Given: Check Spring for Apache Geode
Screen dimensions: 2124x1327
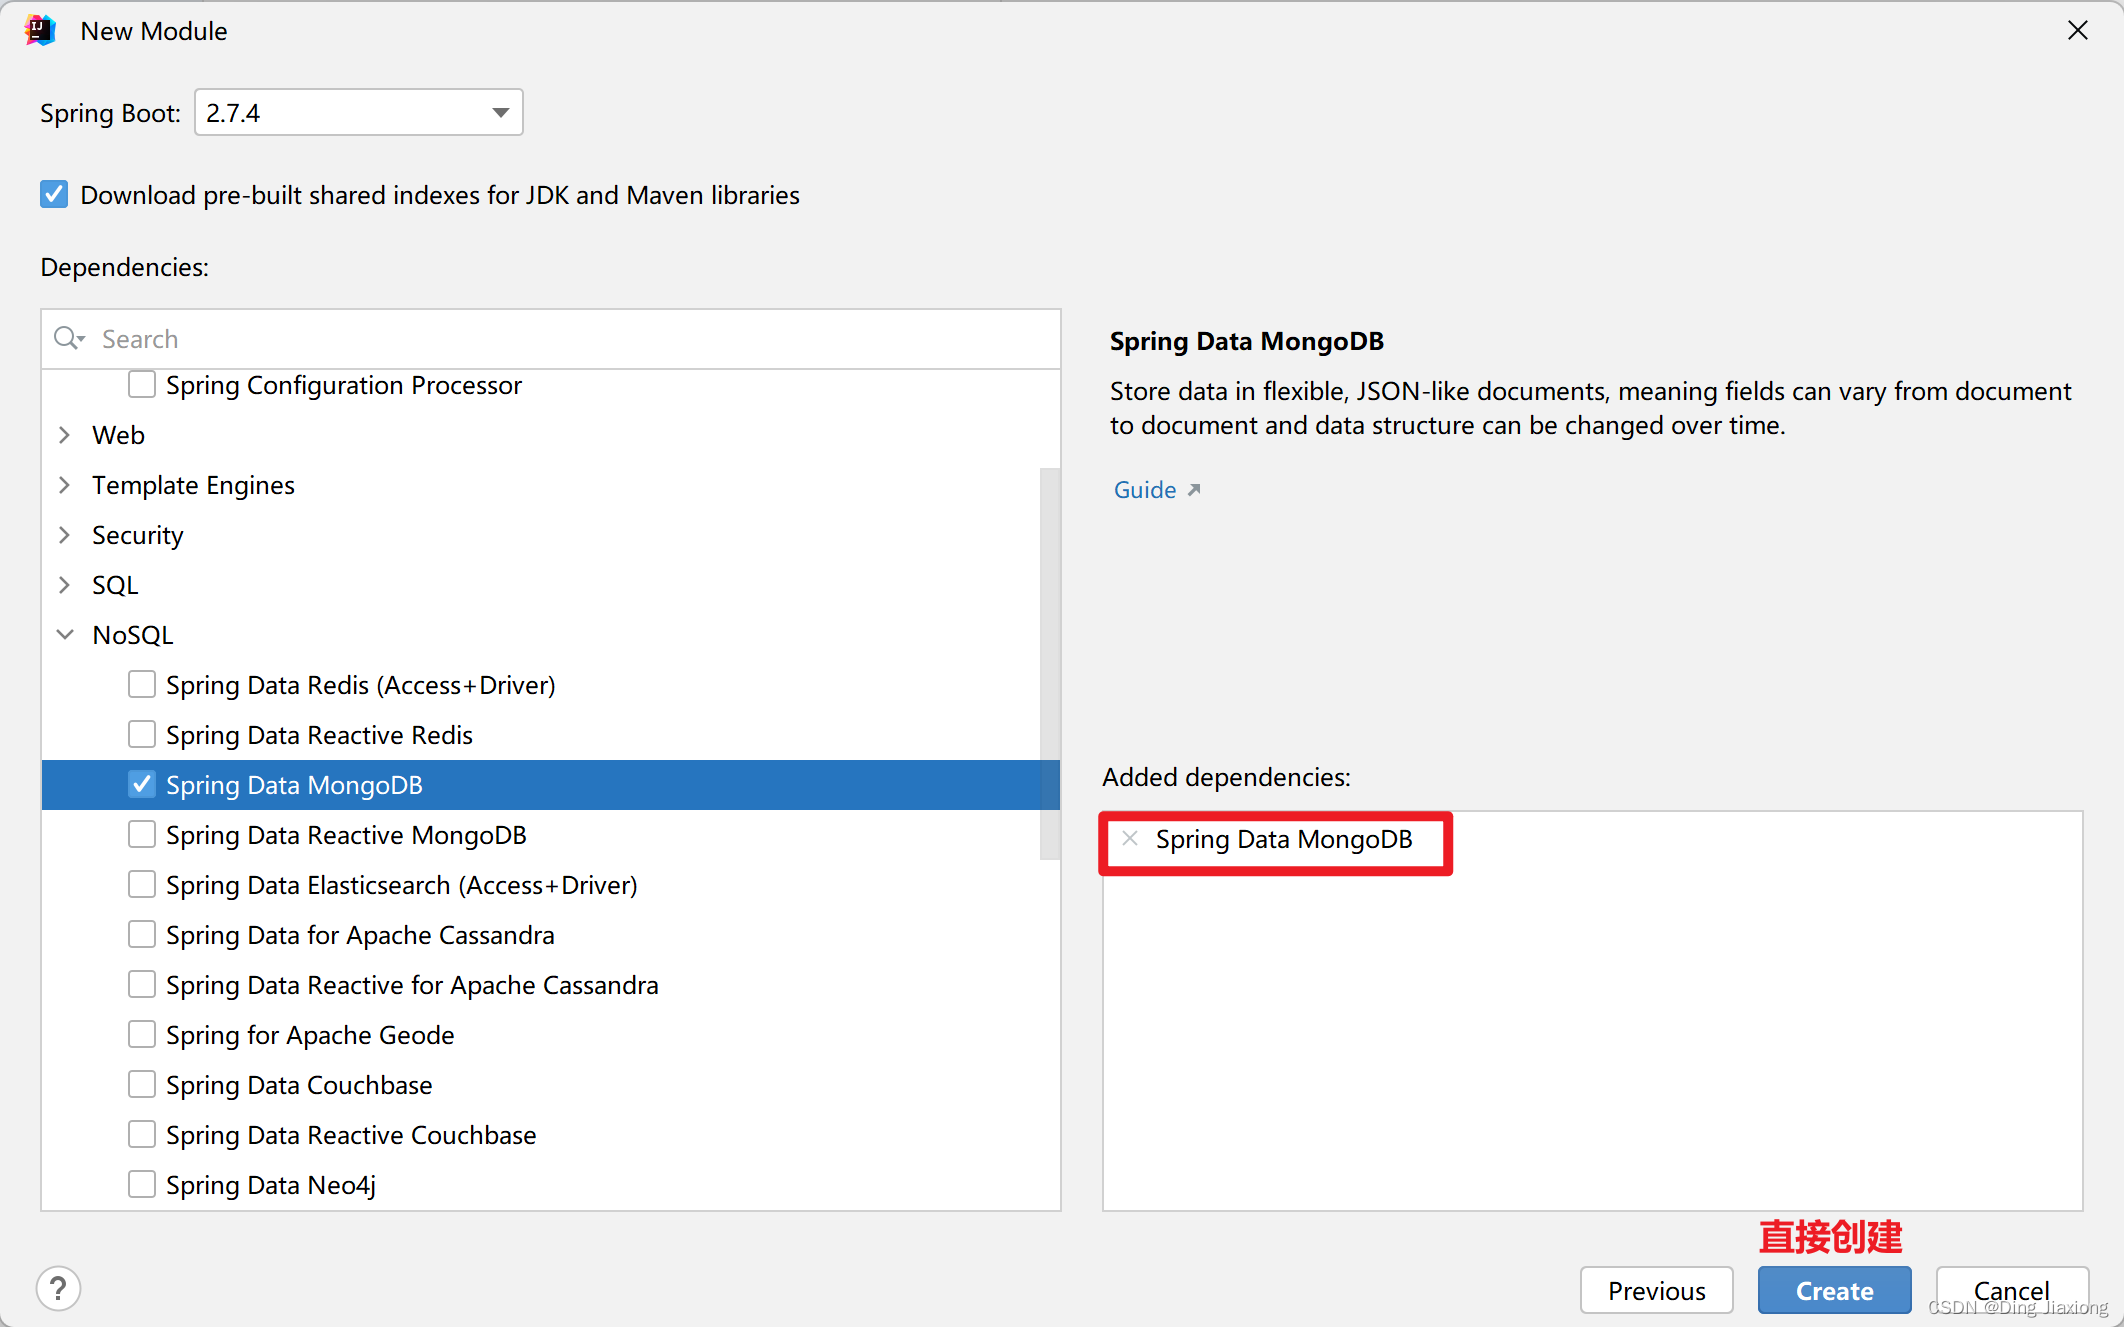Looking at the screenshot, I should [142, 1035].
